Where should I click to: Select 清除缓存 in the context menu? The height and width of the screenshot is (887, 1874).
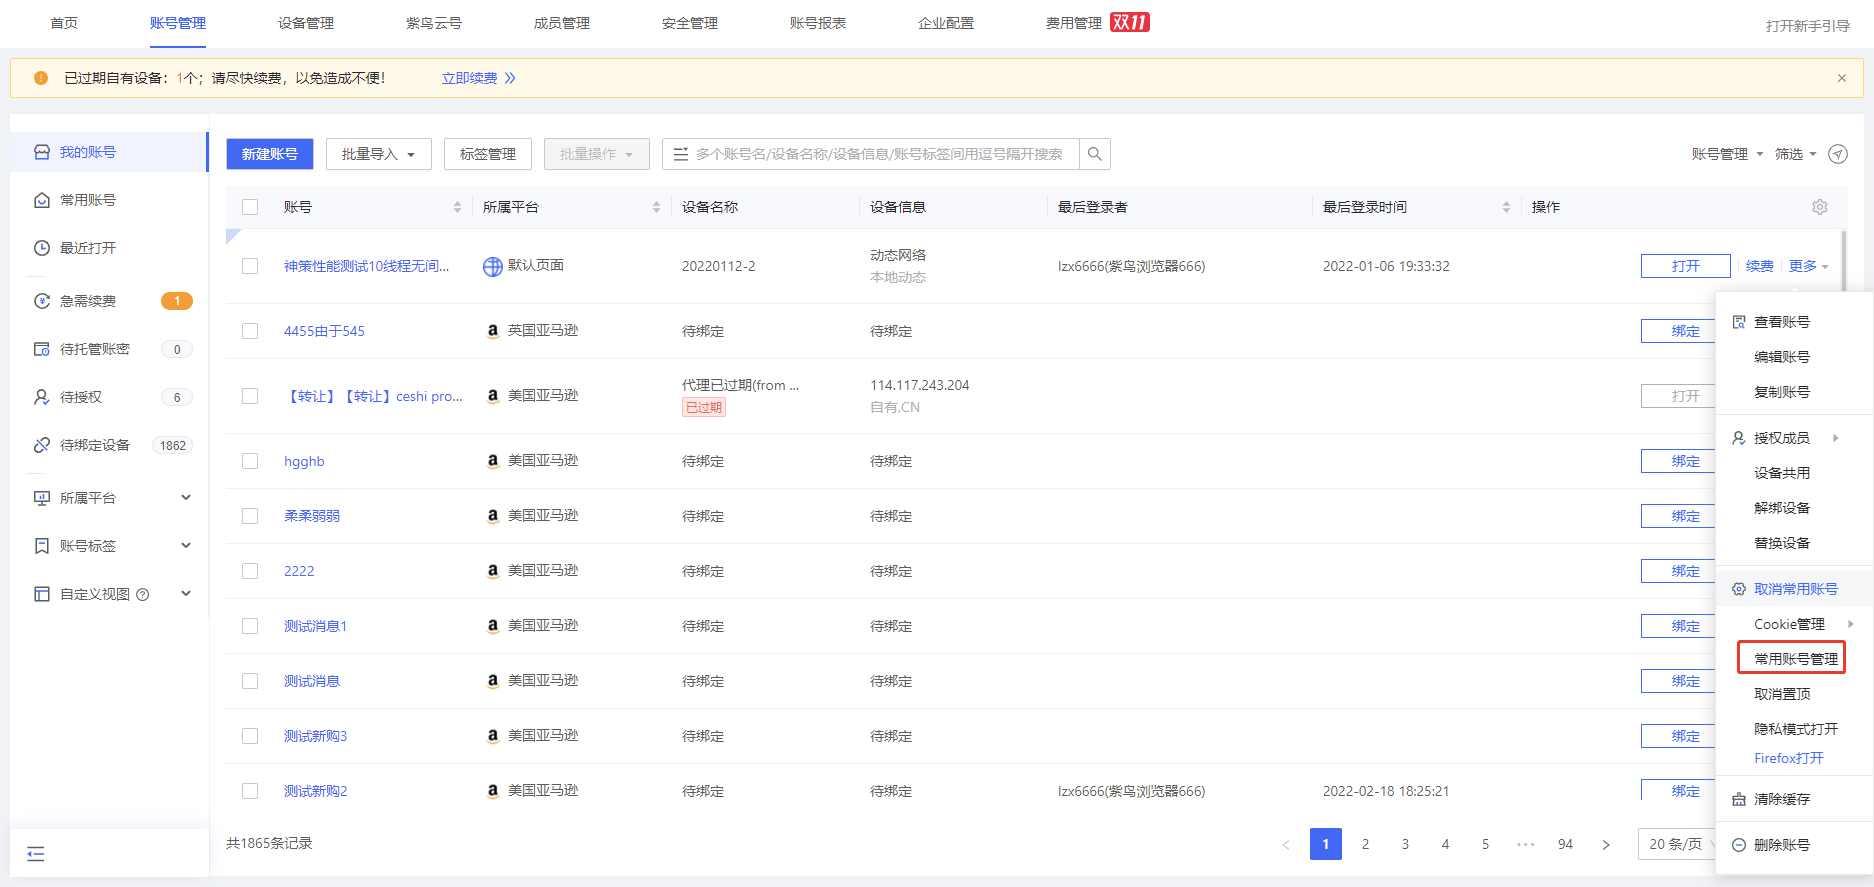click(1781, 799)
